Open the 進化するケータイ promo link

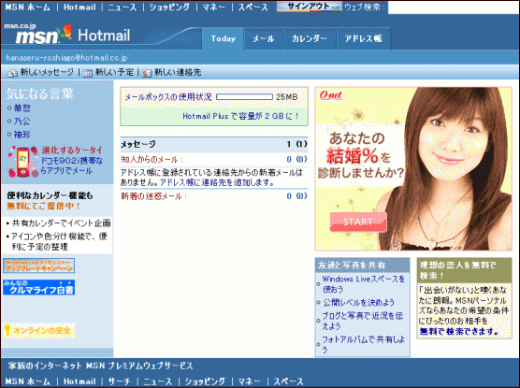72,151
